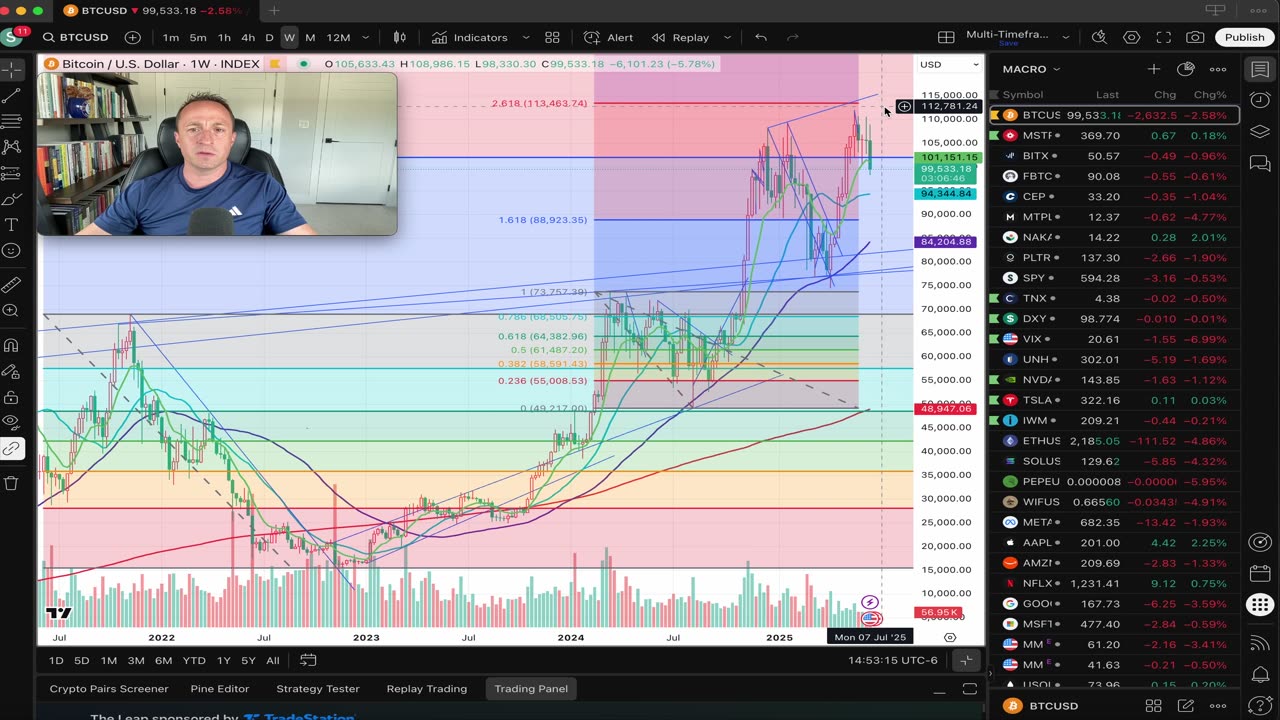
Task: Select the M monthly timeframe
Action: 310,37
